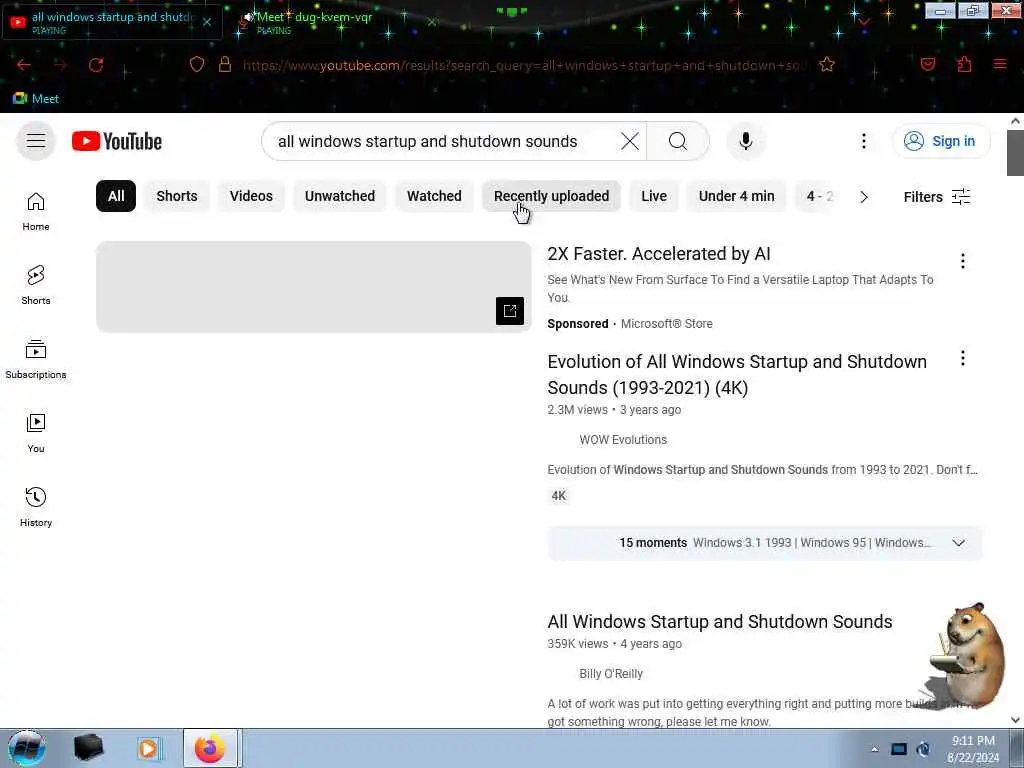The image size is (1024, 768).
Task: Click the sponsored ad thumbnail placeholder
Action: point(313,287)
